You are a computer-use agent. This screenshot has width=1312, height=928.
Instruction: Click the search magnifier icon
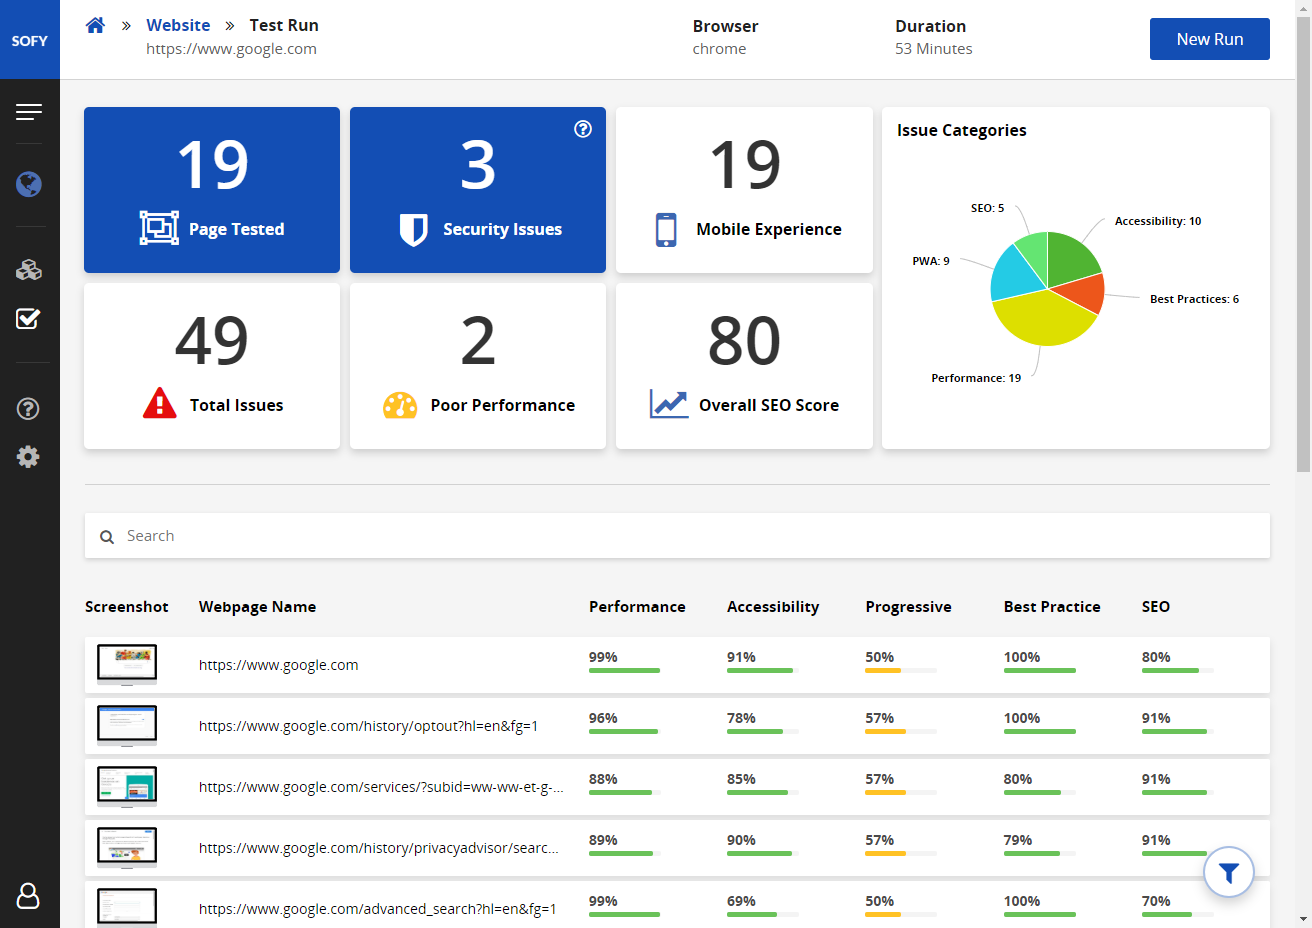pyautogui.click(x=107, y=537)
